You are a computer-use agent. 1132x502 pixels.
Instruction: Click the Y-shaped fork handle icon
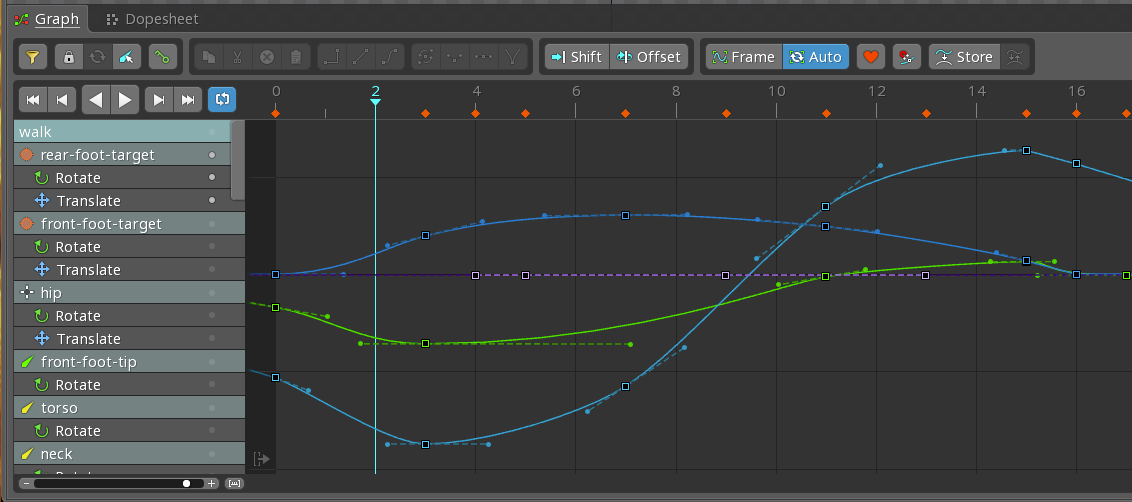pyautogui.click(x=512, y=57)
